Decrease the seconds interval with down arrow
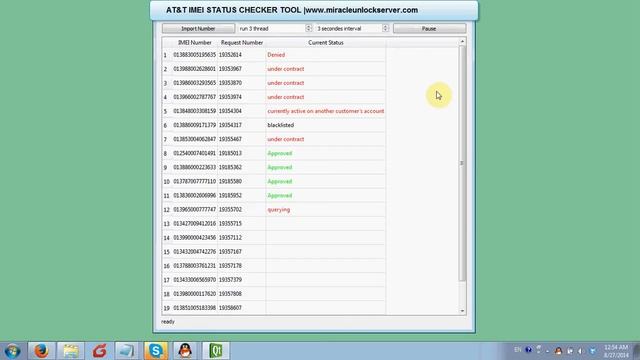This screenshot has width=640, height=360. 385,31
